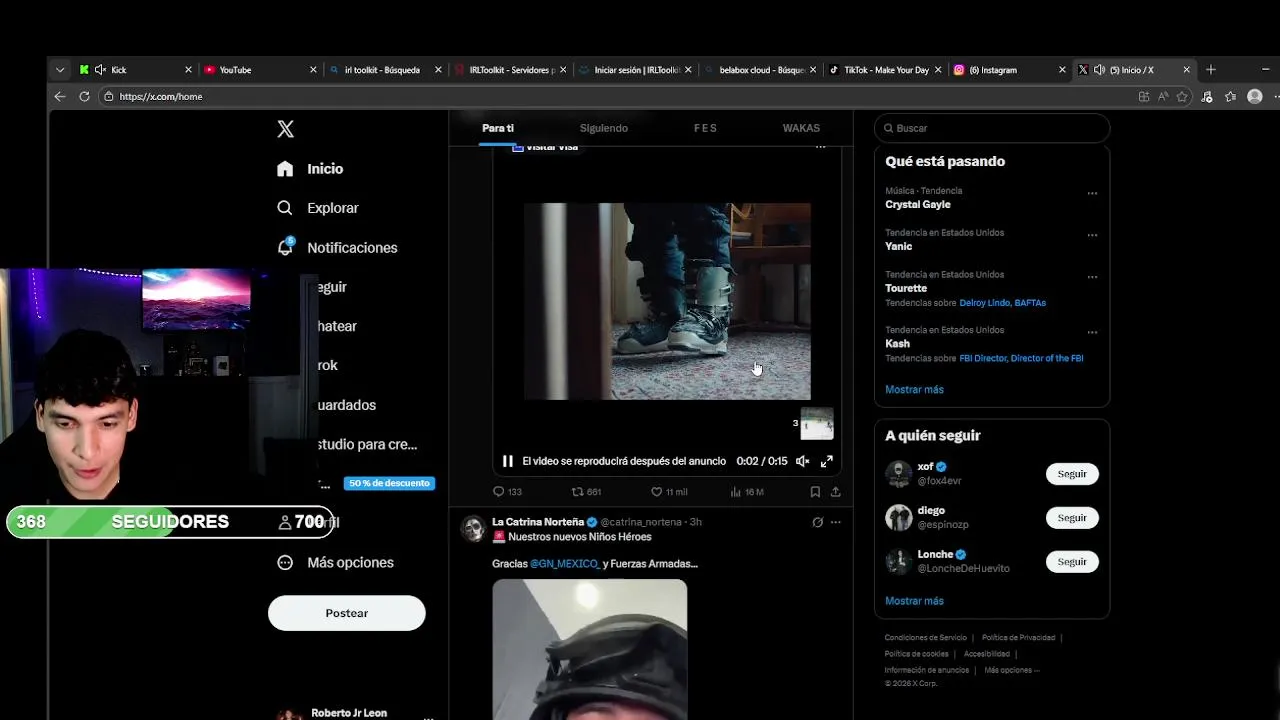Viewport: 1280px width, 720px height.
Task: Open browser tab search dropdown
Action: [60, 70]
